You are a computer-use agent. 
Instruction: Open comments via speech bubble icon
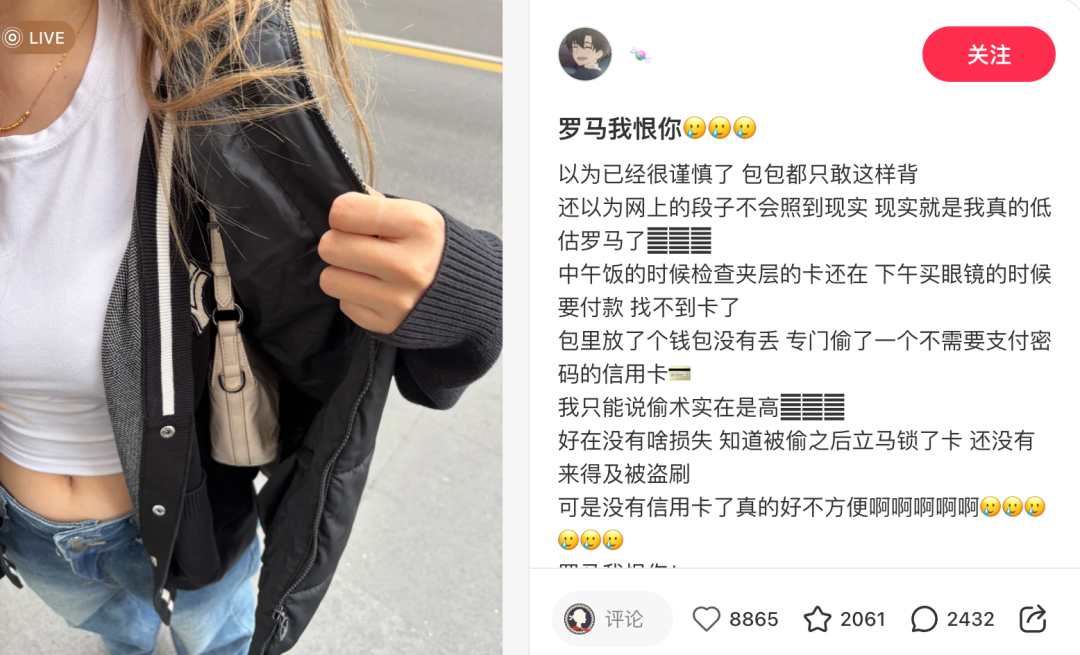pyautogui.click(x=924, y=619)
